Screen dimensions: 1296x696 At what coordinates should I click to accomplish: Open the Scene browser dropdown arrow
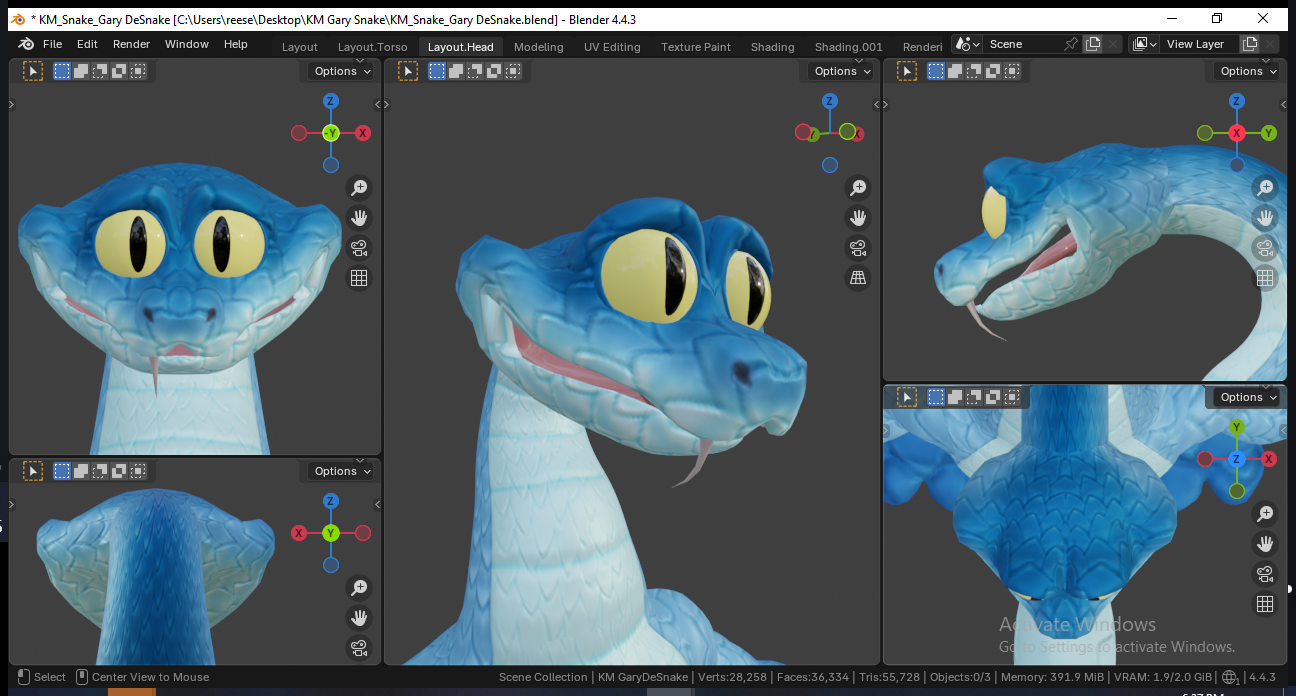coord(975,43)
